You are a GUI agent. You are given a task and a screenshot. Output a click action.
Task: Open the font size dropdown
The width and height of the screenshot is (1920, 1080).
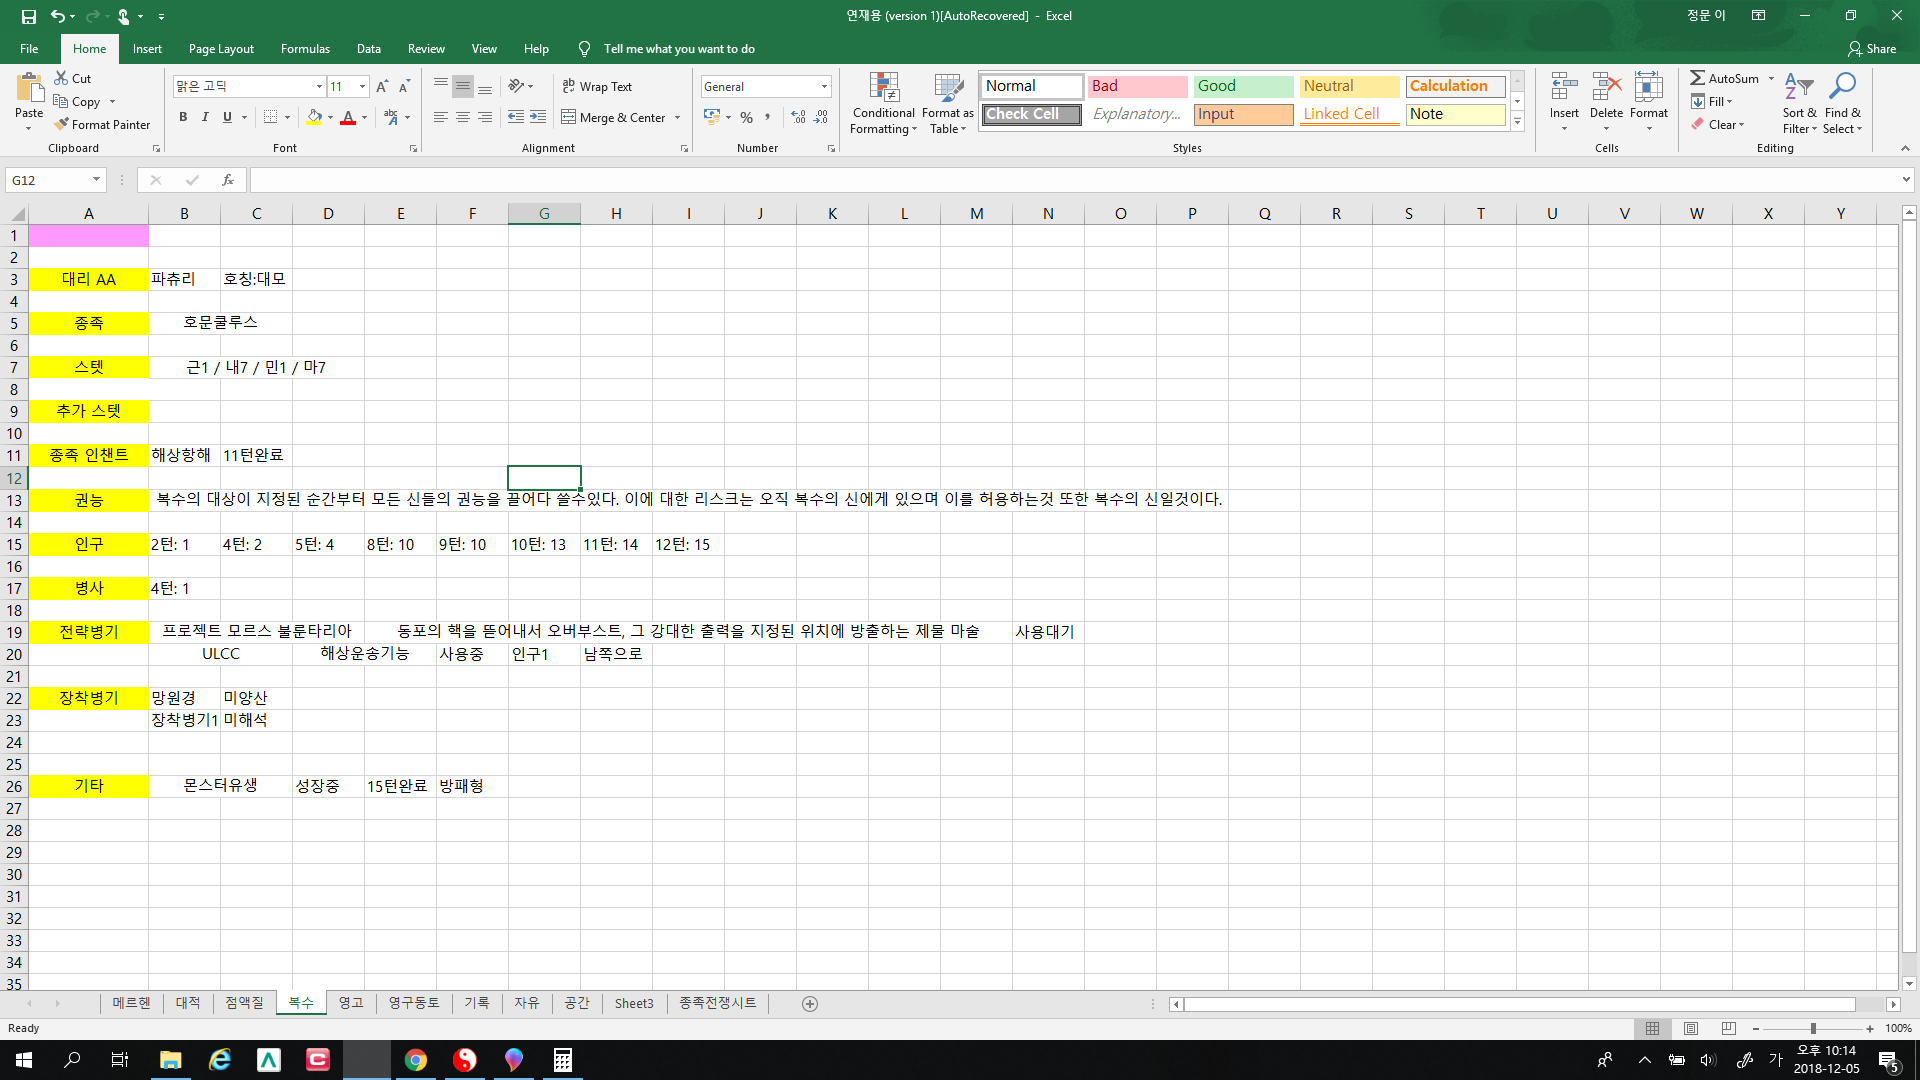pos(362,87)
